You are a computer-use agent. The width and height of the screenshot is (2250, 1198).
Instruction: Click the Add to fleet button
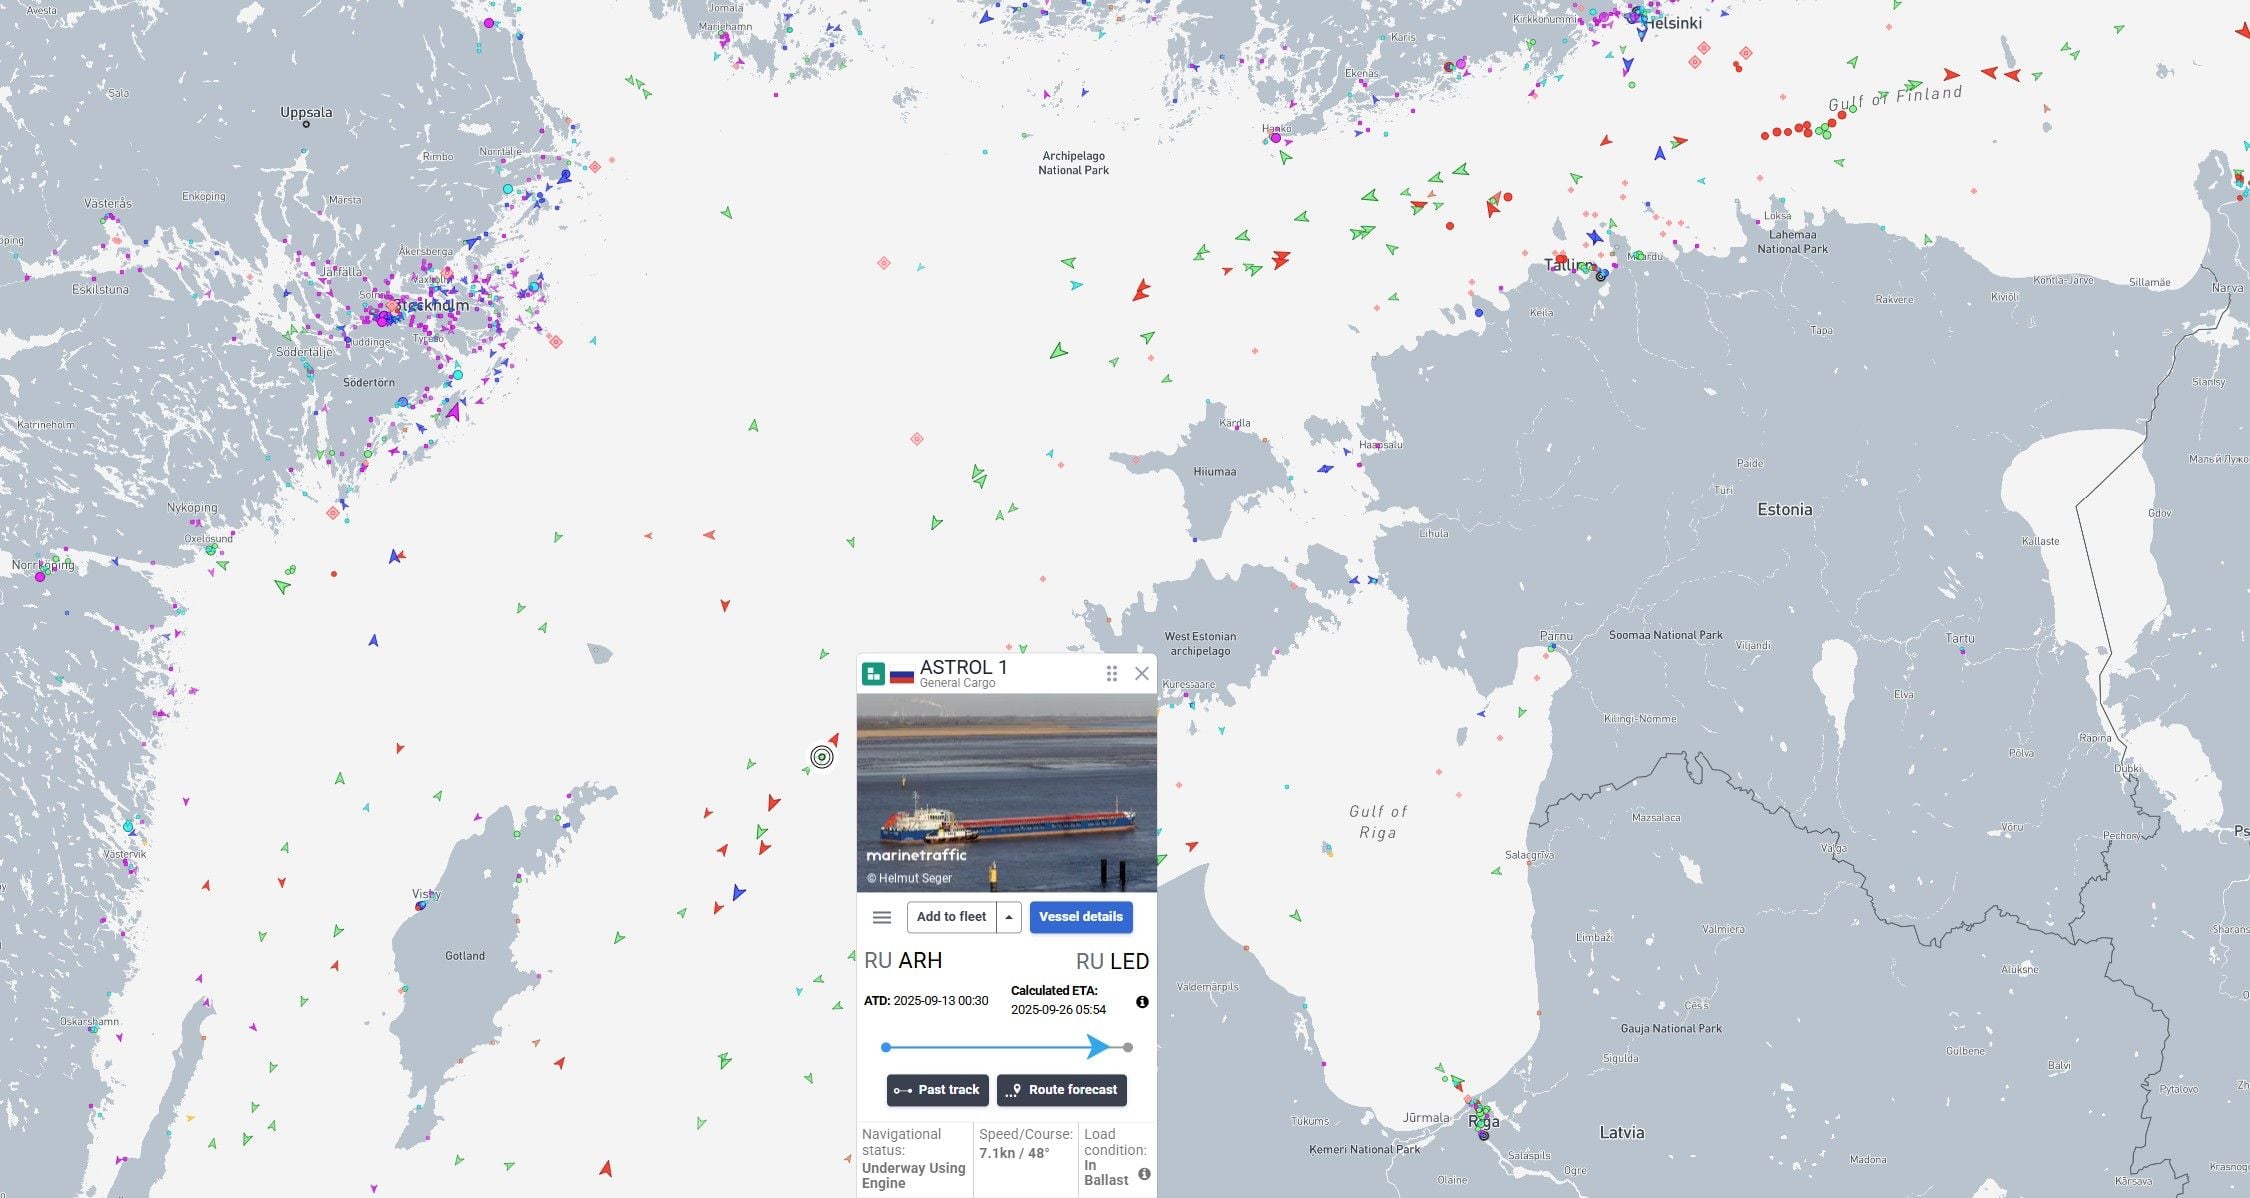point(951,917)
